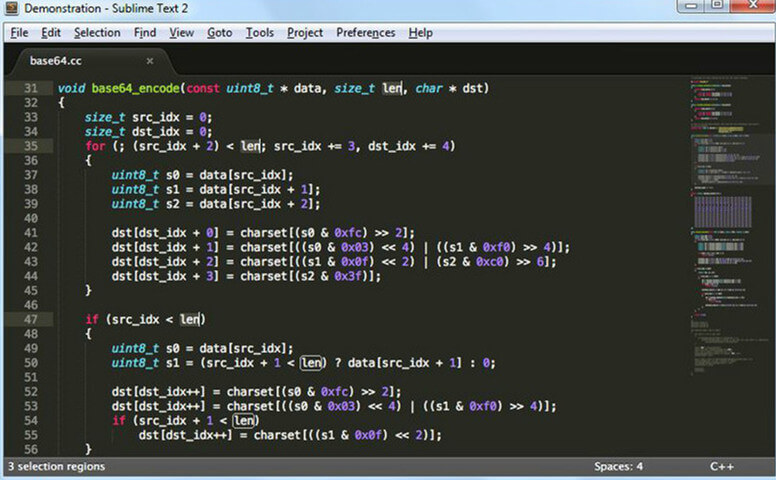Open the Goto menu

coord(220,33)
